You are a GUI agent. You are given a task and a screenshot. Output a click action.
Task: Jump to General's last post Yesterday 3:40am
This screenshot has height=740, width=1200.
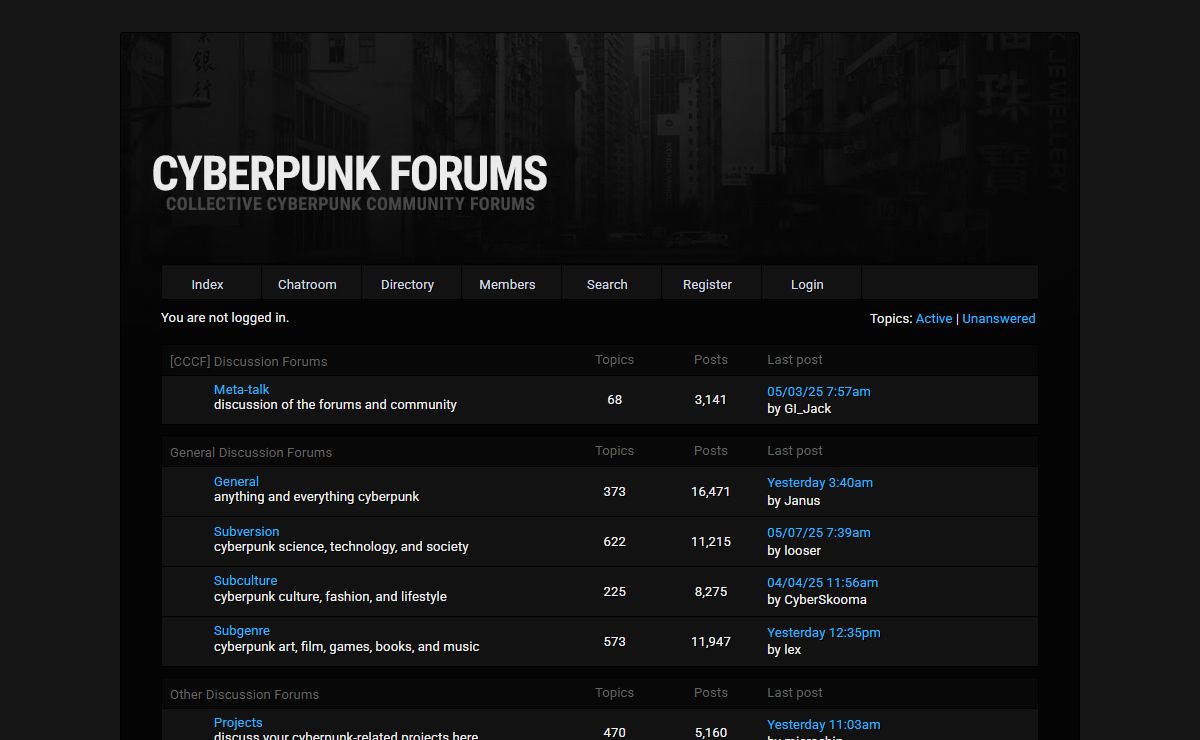[x=819, y=482]
